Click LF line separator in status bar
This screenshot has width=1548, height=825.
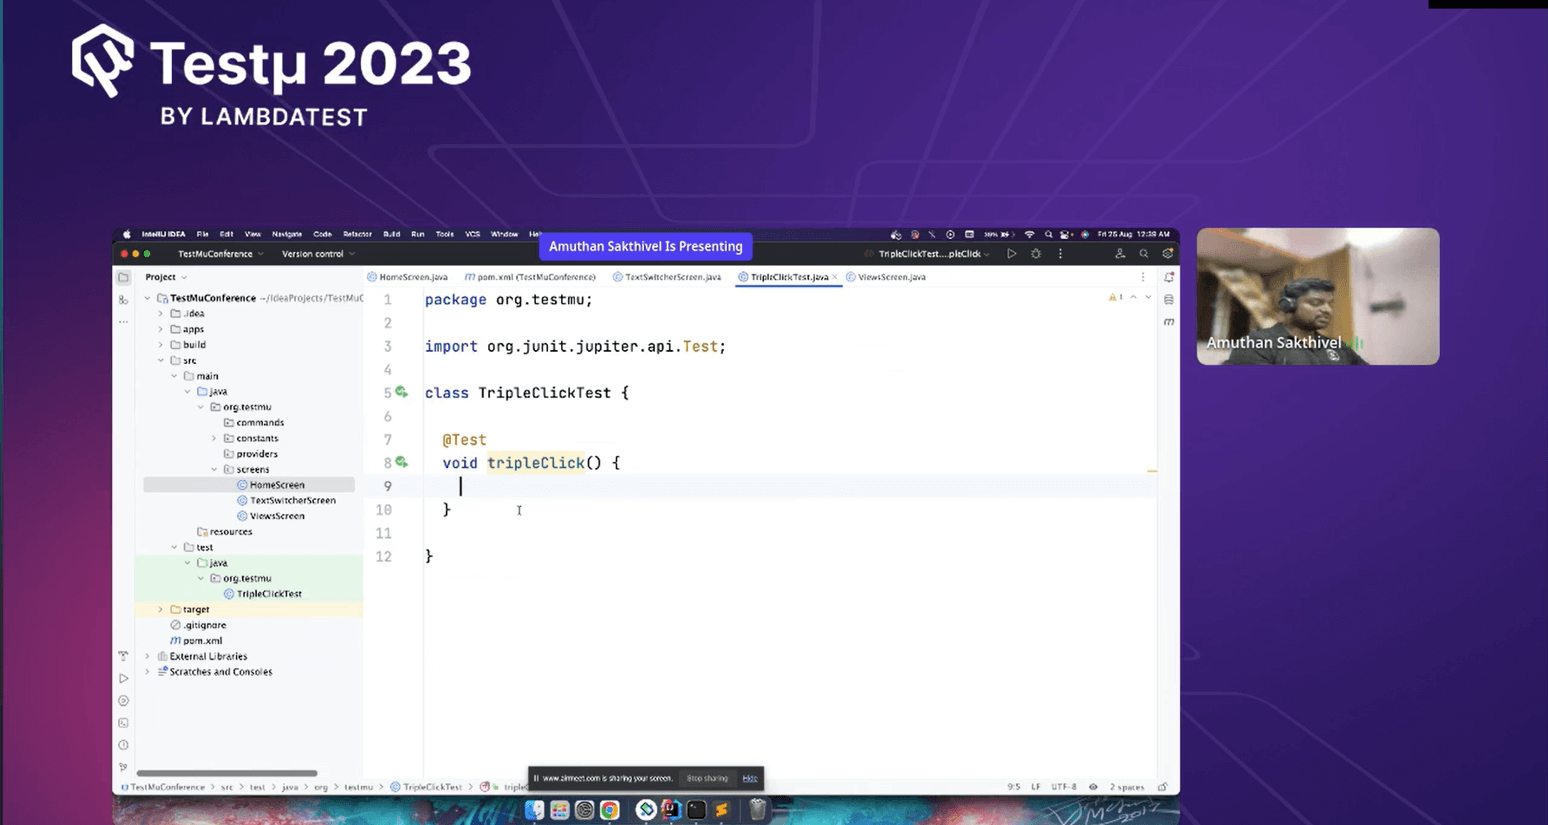point(1036,787)
